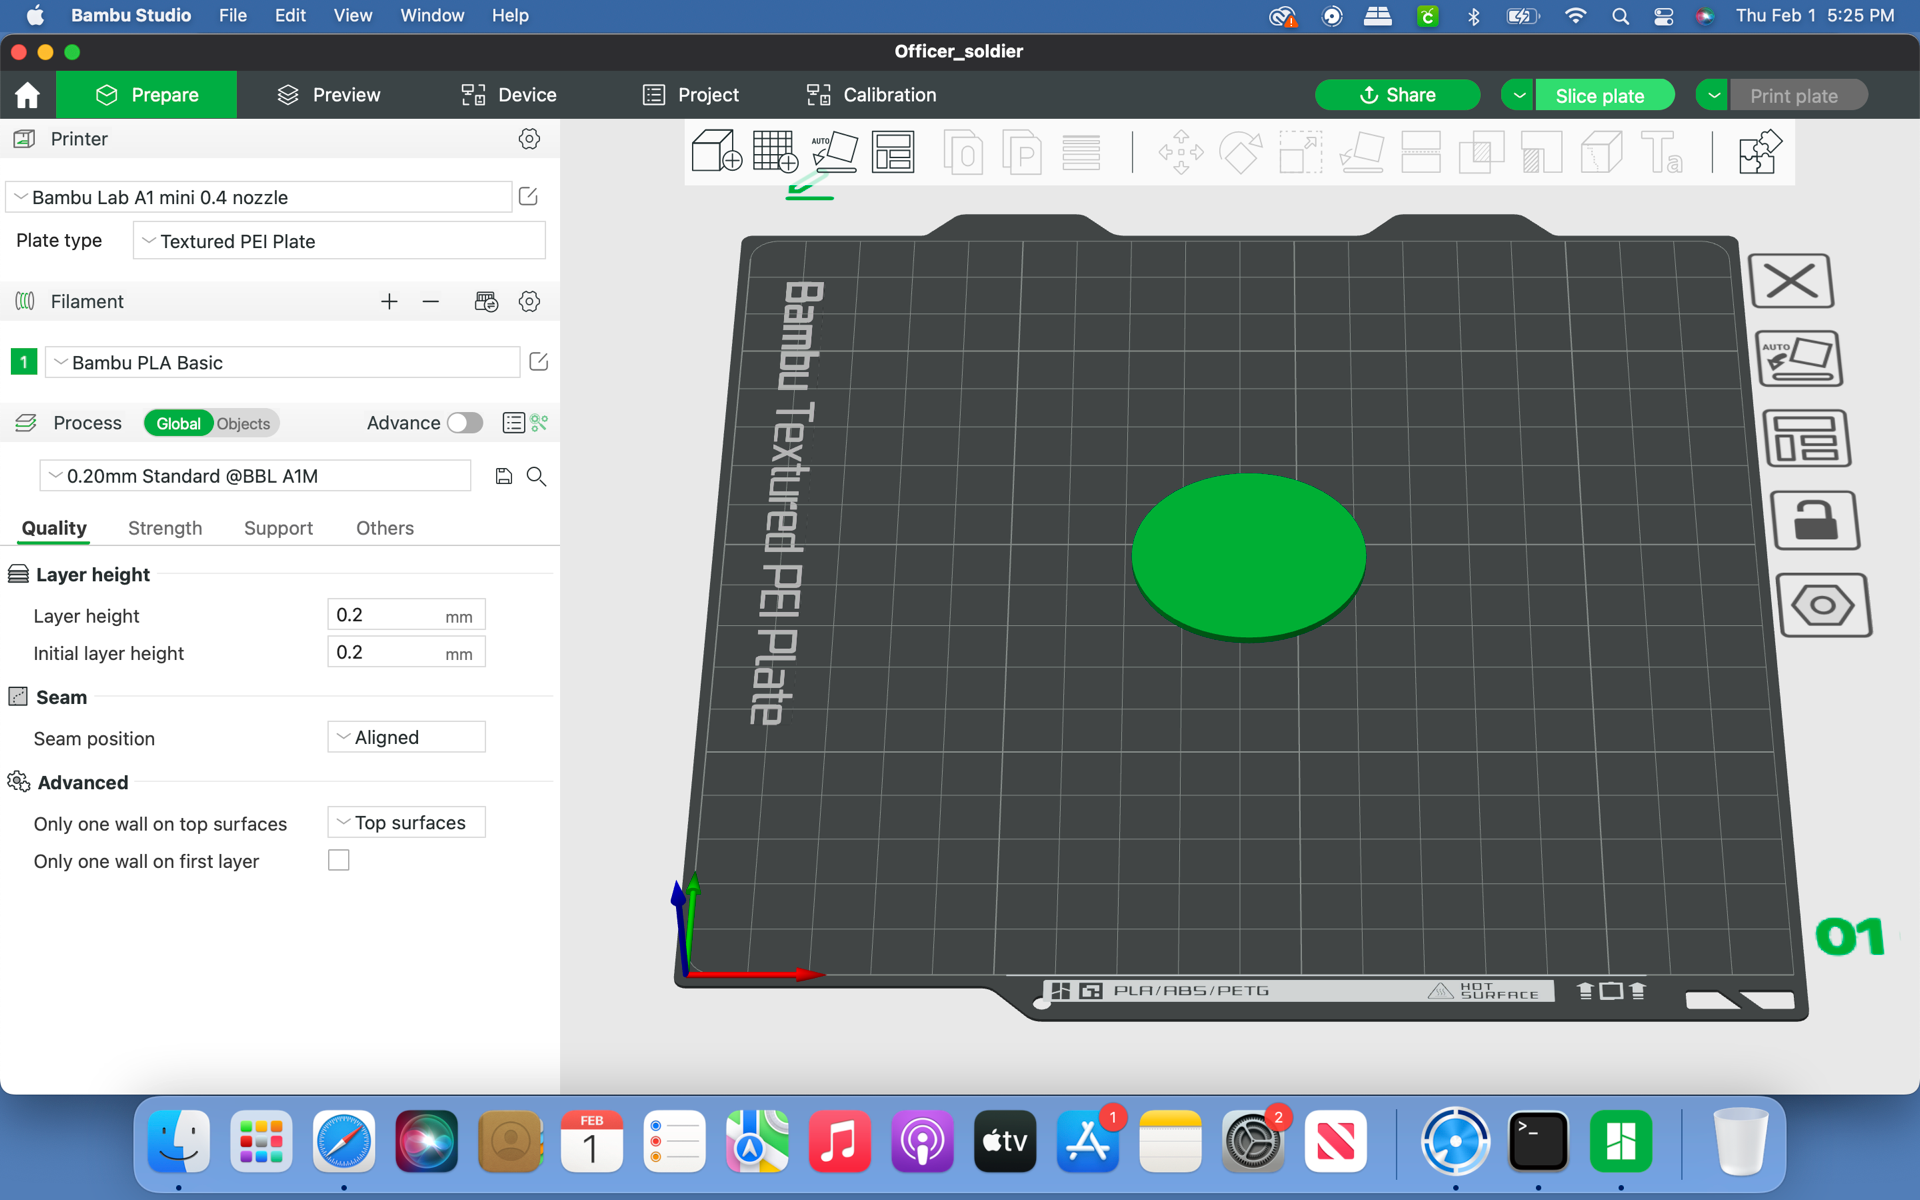
Task: Remove plate with the X icon
Action: tap(1791, 280)
